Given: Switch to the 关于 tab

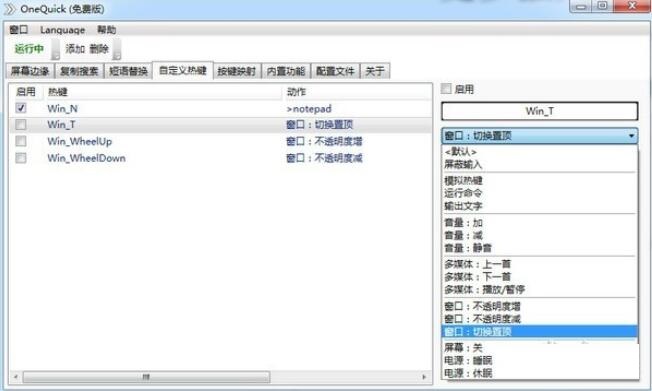Looking at the screenshot, I should point(375,71).
